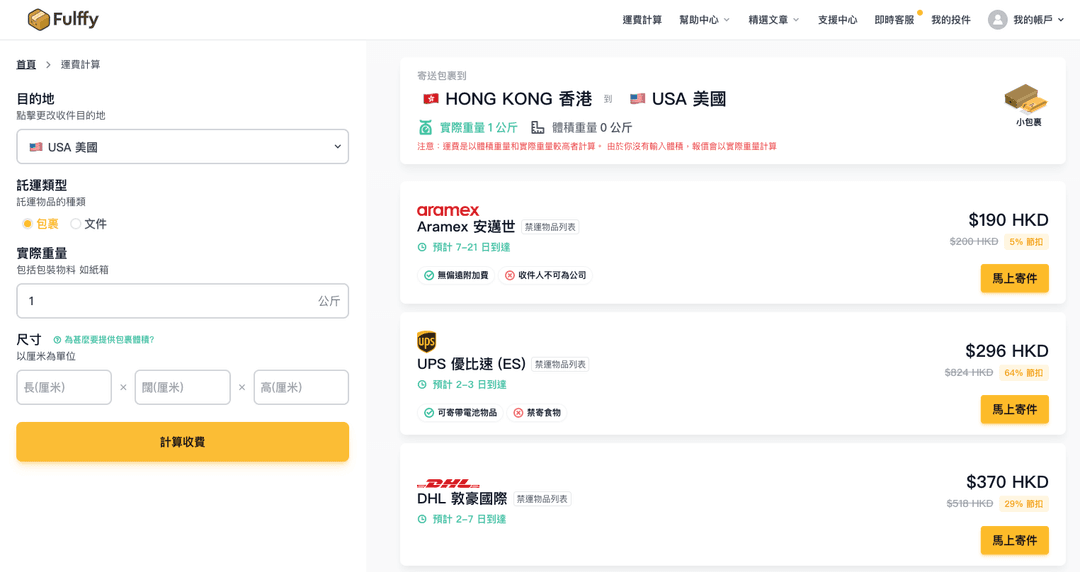
Task: Click the Fulffy logo icon
Action: (x=39, y=20)
